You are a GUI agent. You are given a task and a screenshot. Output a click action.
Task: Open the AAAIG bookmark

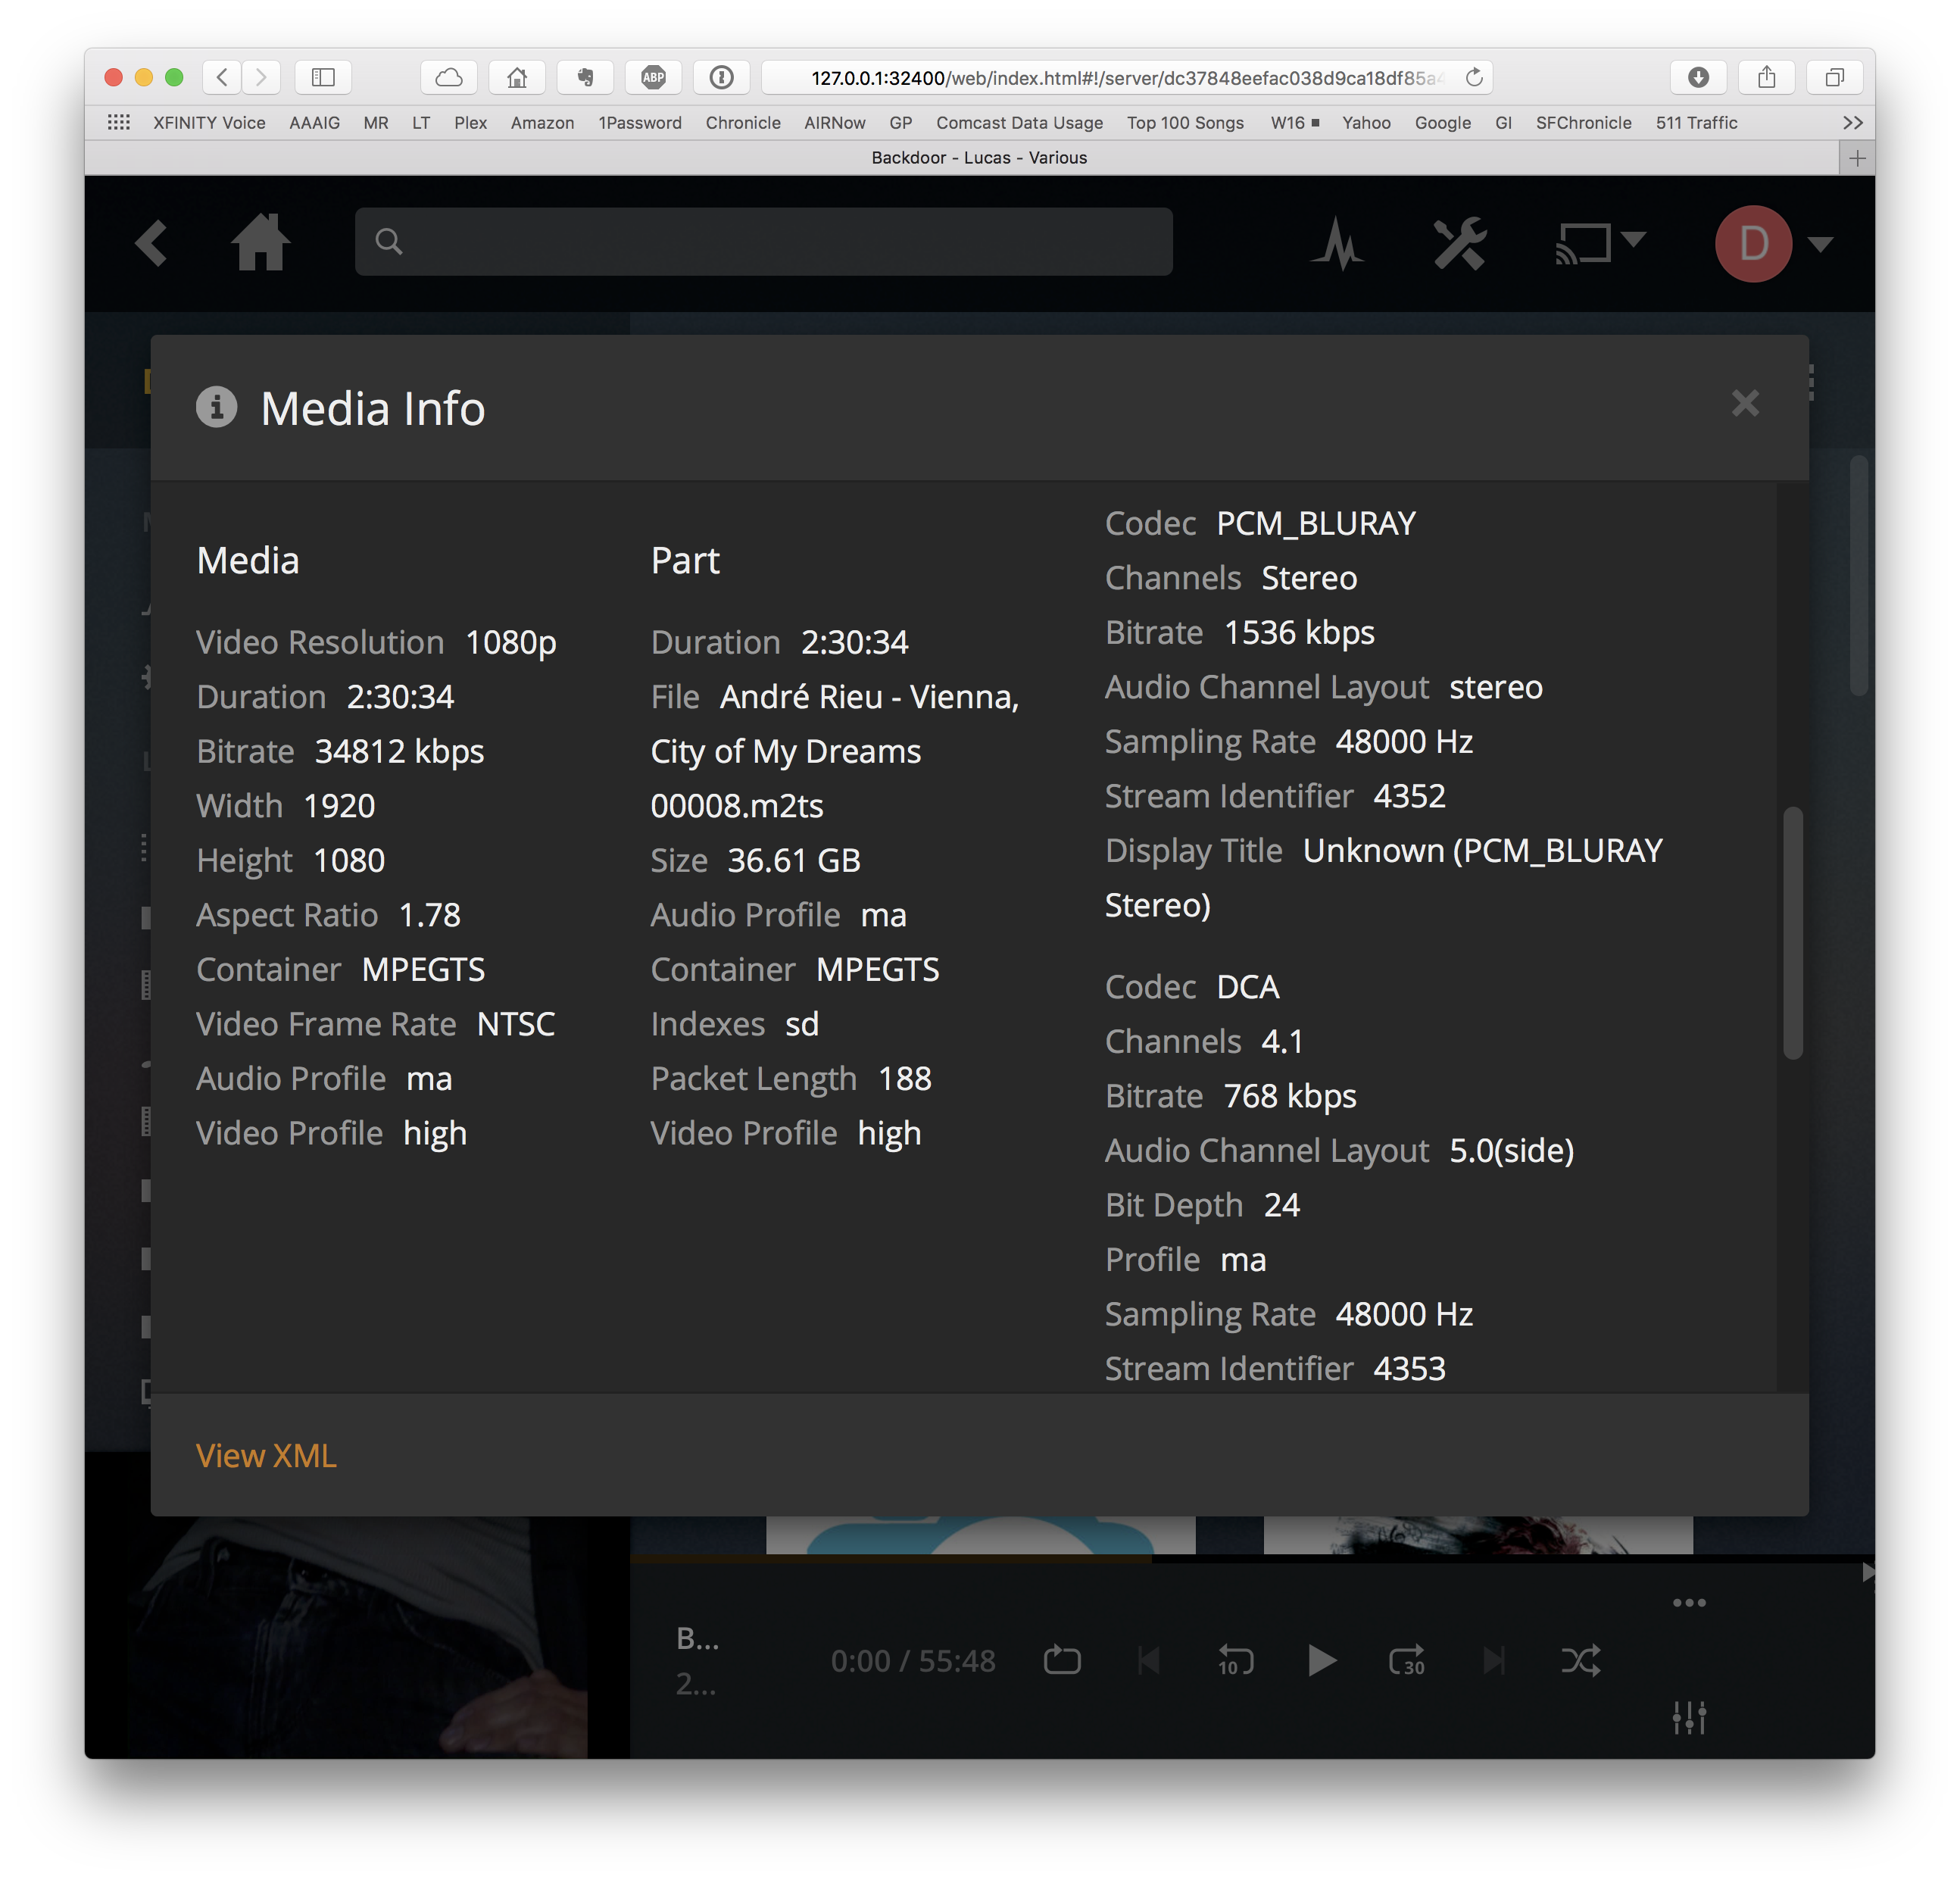pos(314,122)
